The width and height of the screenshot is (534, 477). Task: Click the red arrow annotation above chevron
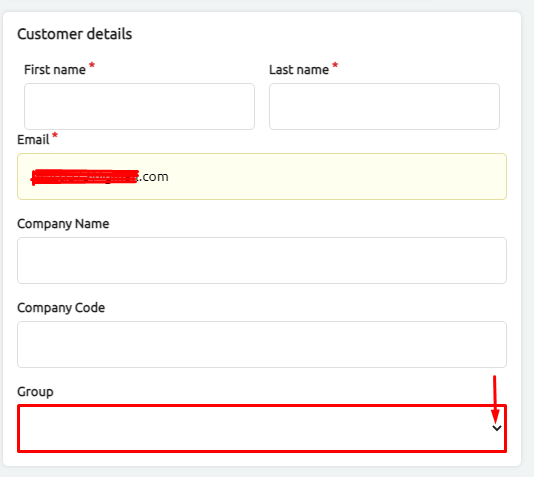point(495,399)
